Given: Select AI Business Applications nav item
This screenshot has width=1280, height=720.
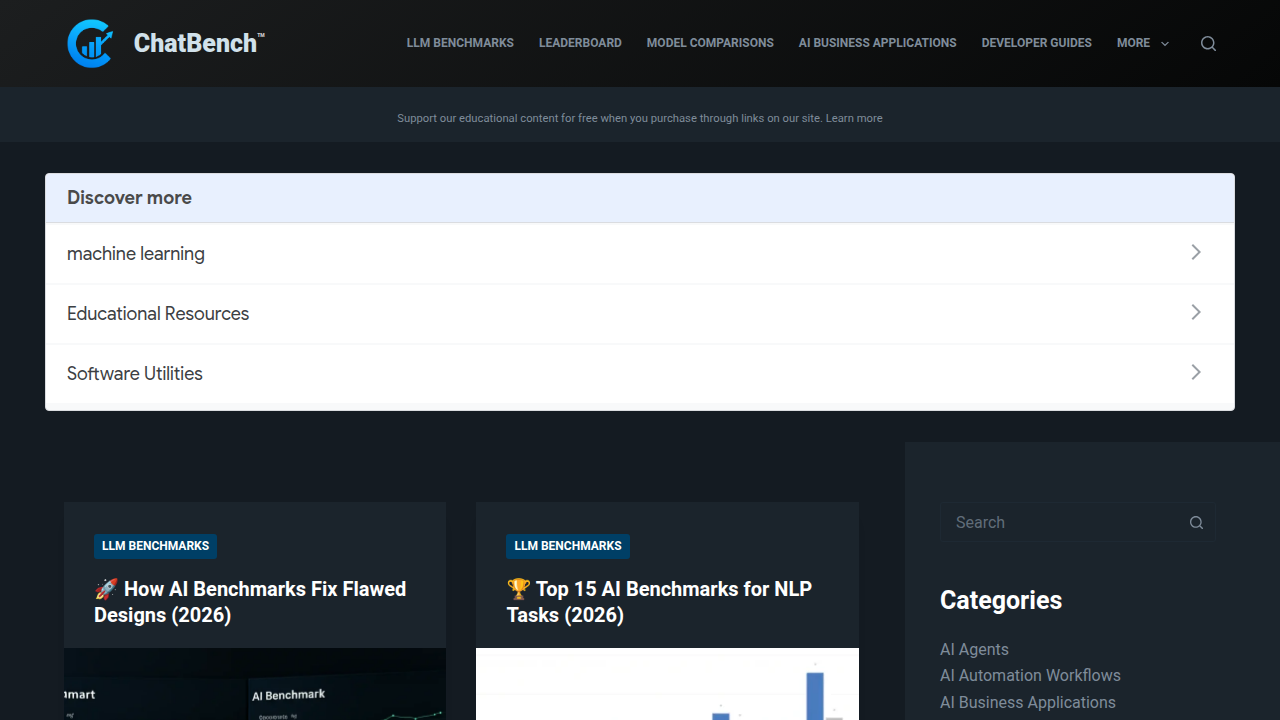Looking at the screenshot, I should [877, 43].
